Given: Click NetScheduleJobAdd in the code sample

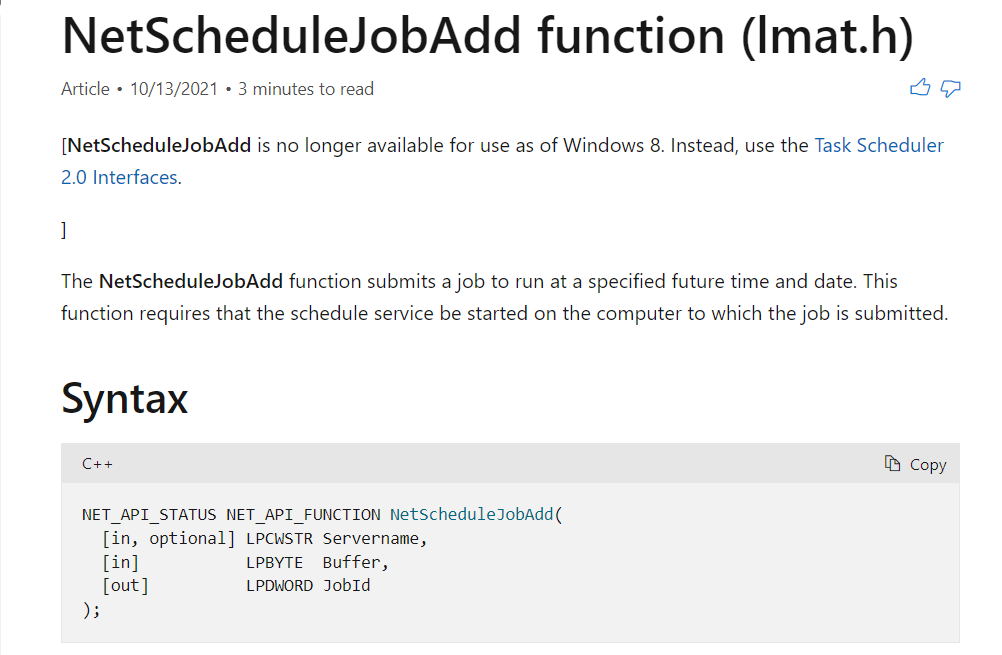Looking at the screenshot, I should 472,514.
